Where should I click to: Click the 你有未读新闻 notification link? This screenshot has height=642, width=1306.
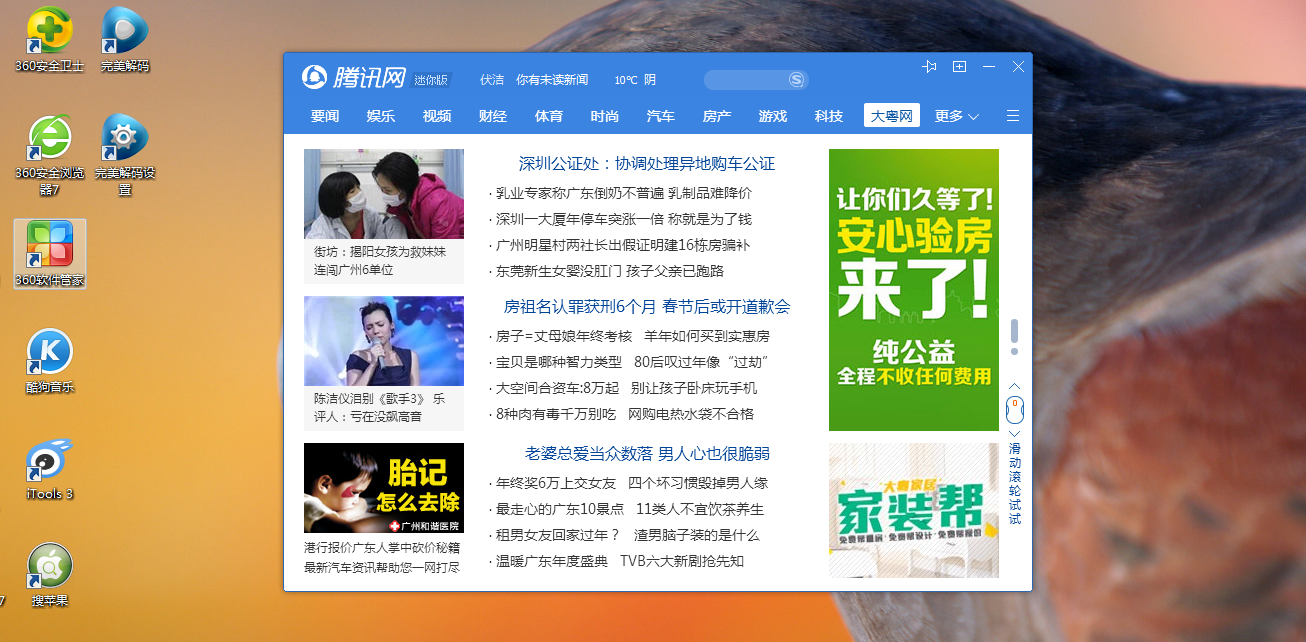[552, 79]
